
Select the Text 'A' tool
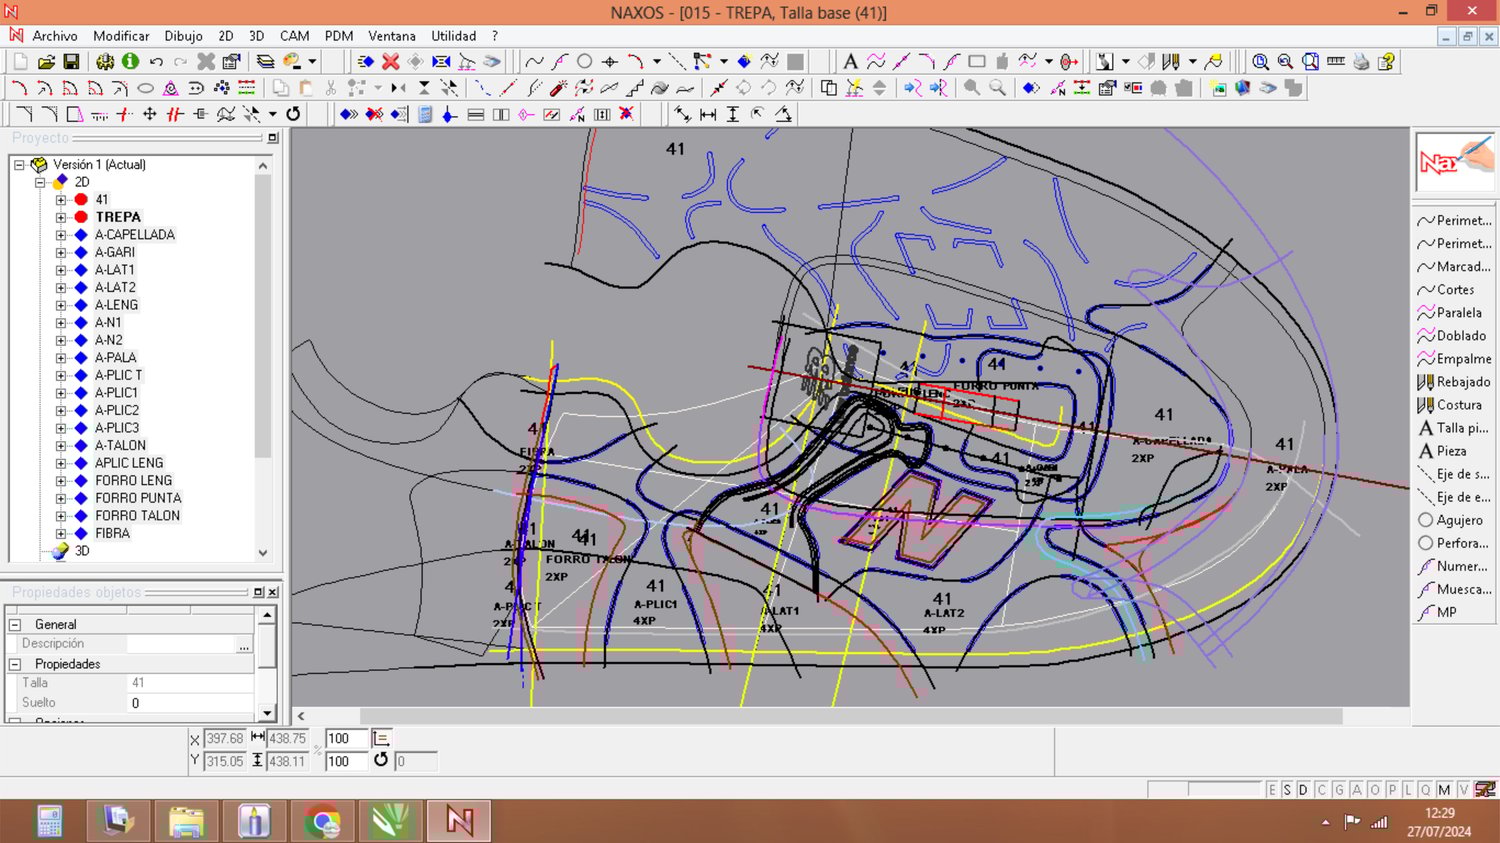click(x=850, y=62)
